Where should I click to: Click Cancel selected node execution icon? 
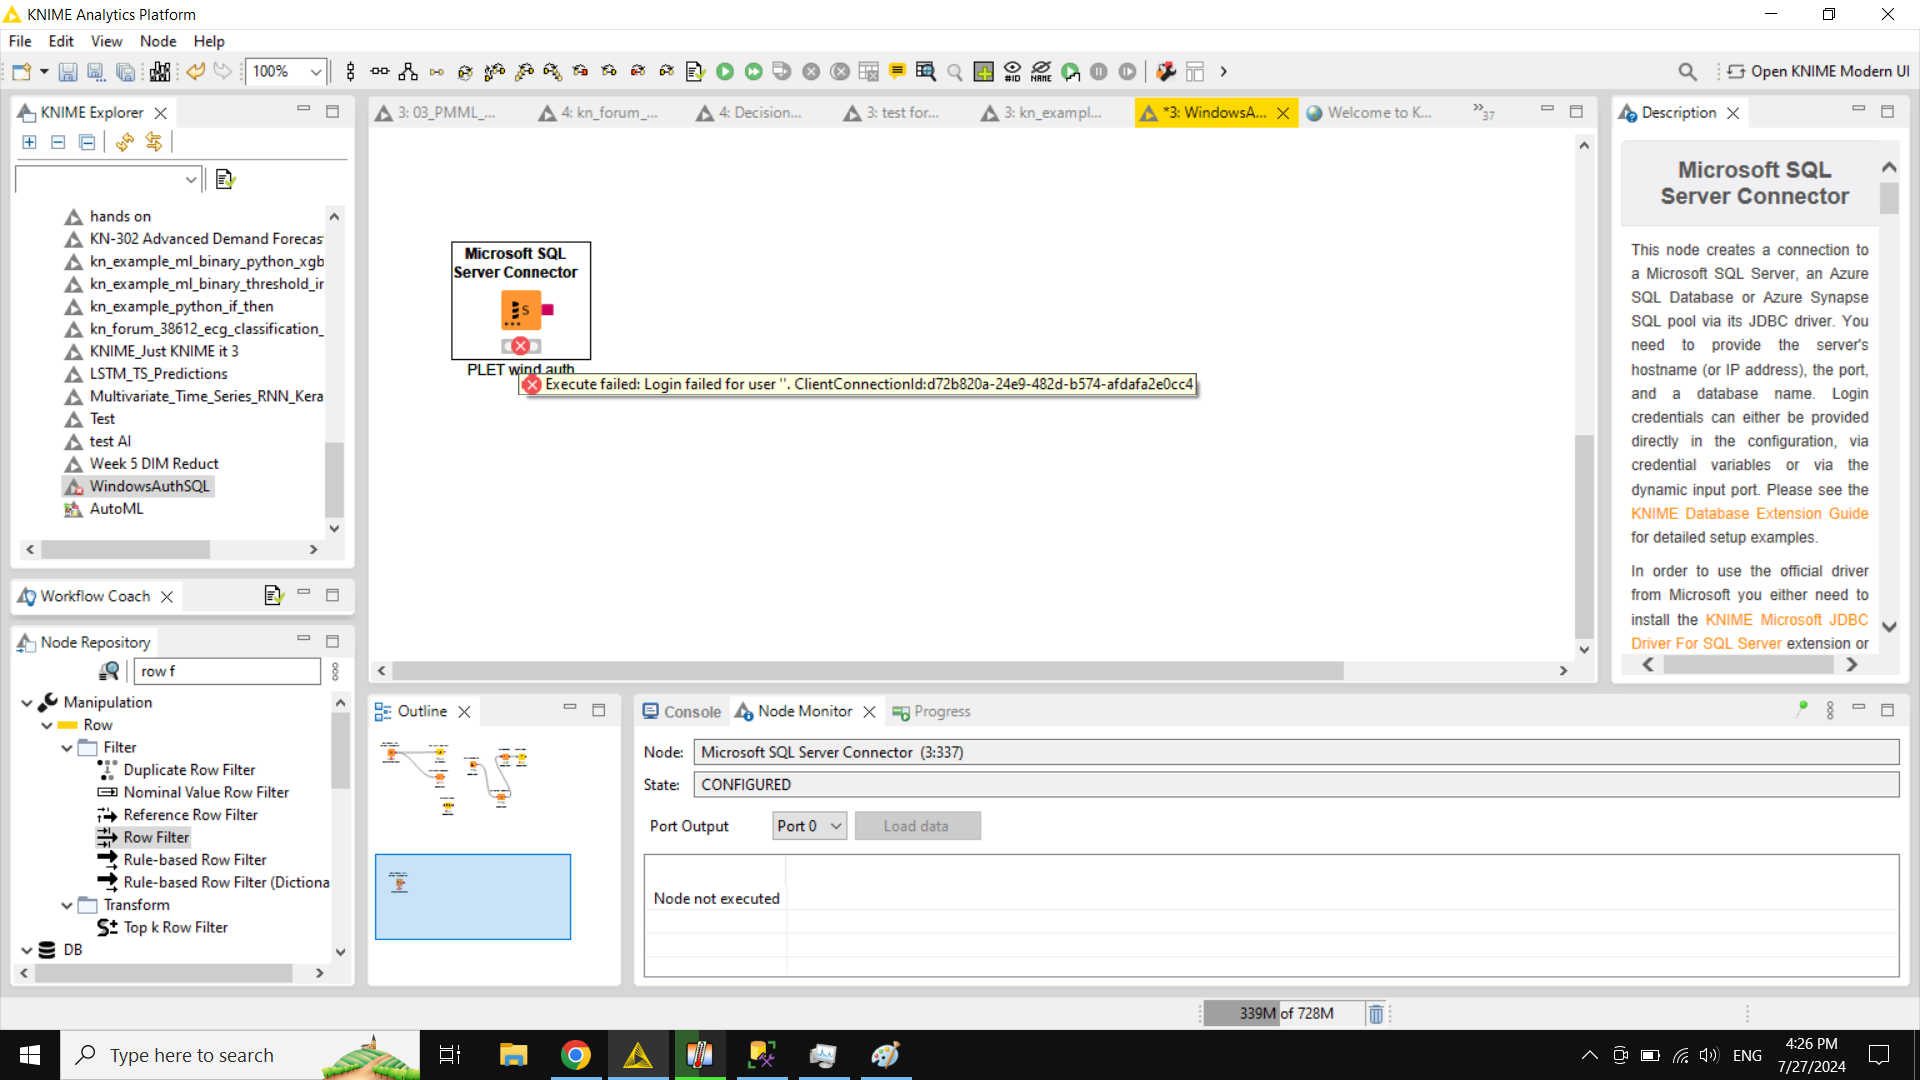(811, 71)
